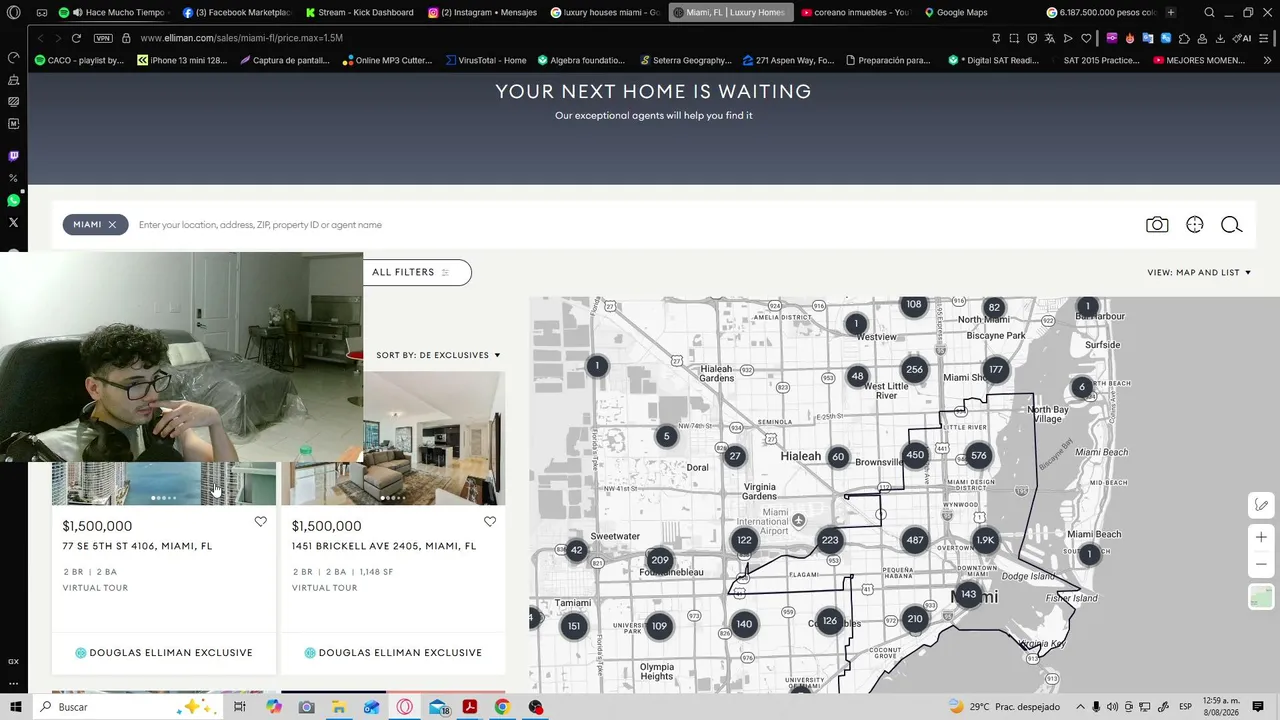Open the View: Map and List dropdown
This screenshot has height=720, width=1280.
(x=1199, y=272)
